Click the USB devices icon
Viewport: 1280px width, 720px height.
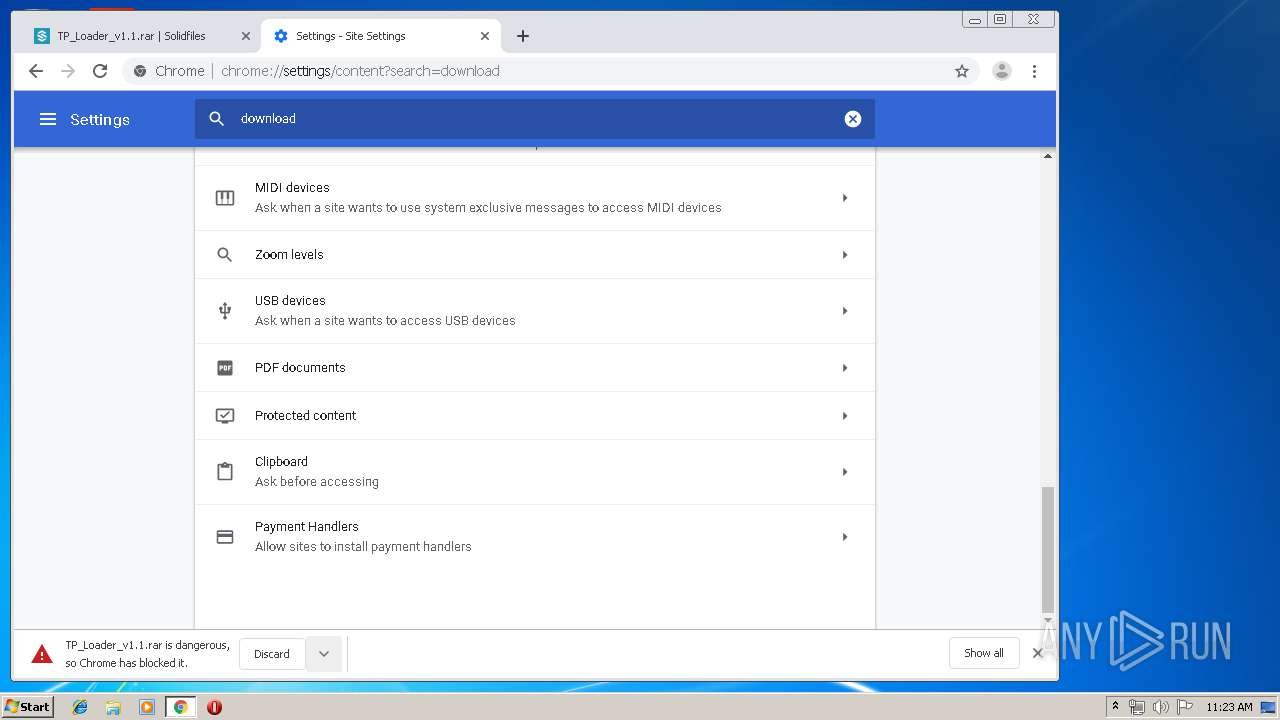tap(225, 311)
